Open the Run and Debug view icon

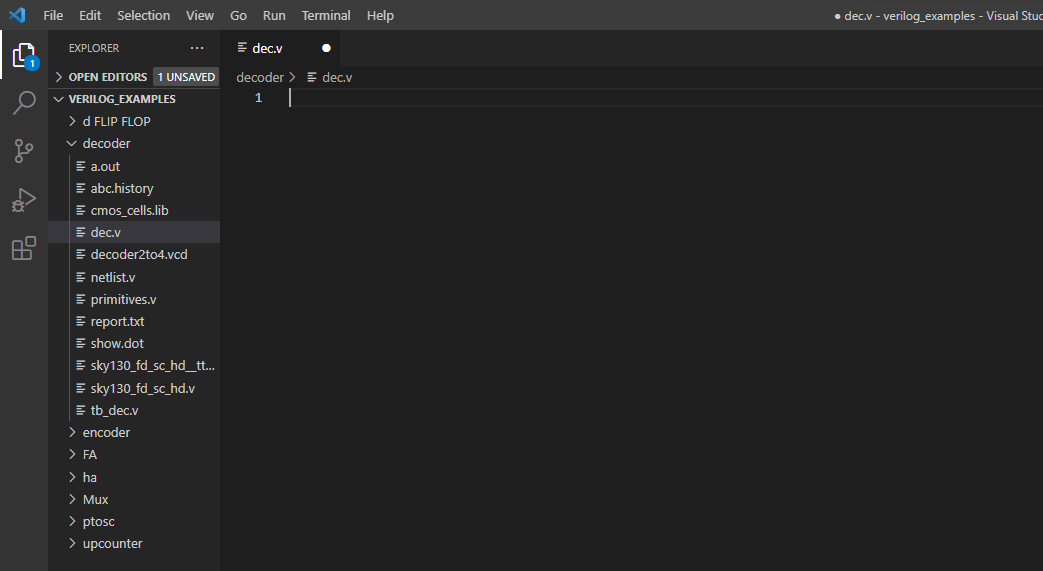click(24, 200)
